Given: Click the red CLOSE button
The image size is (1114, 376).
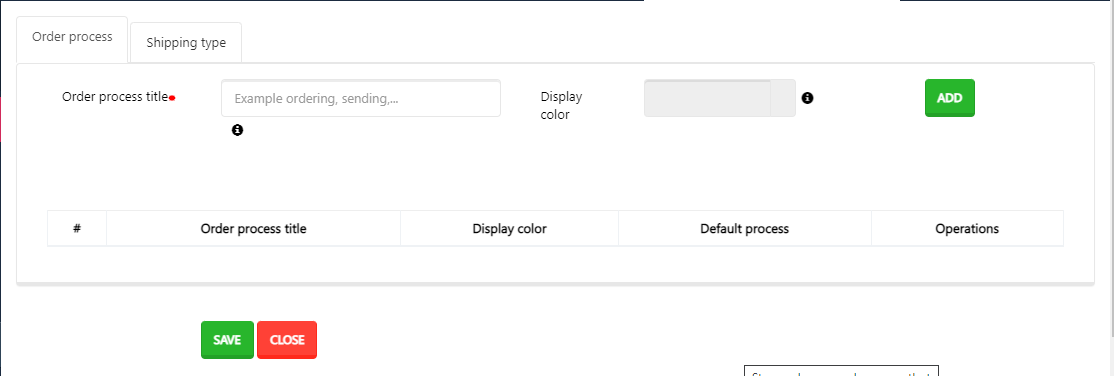Looking at the screenshot, I should pos(287,340).
